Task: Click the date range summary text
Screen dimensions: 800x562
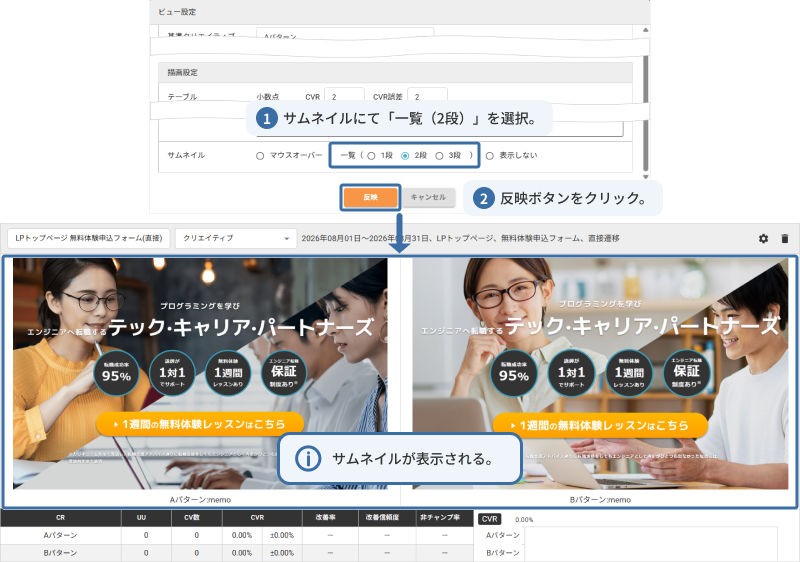Action: [460, 238]
